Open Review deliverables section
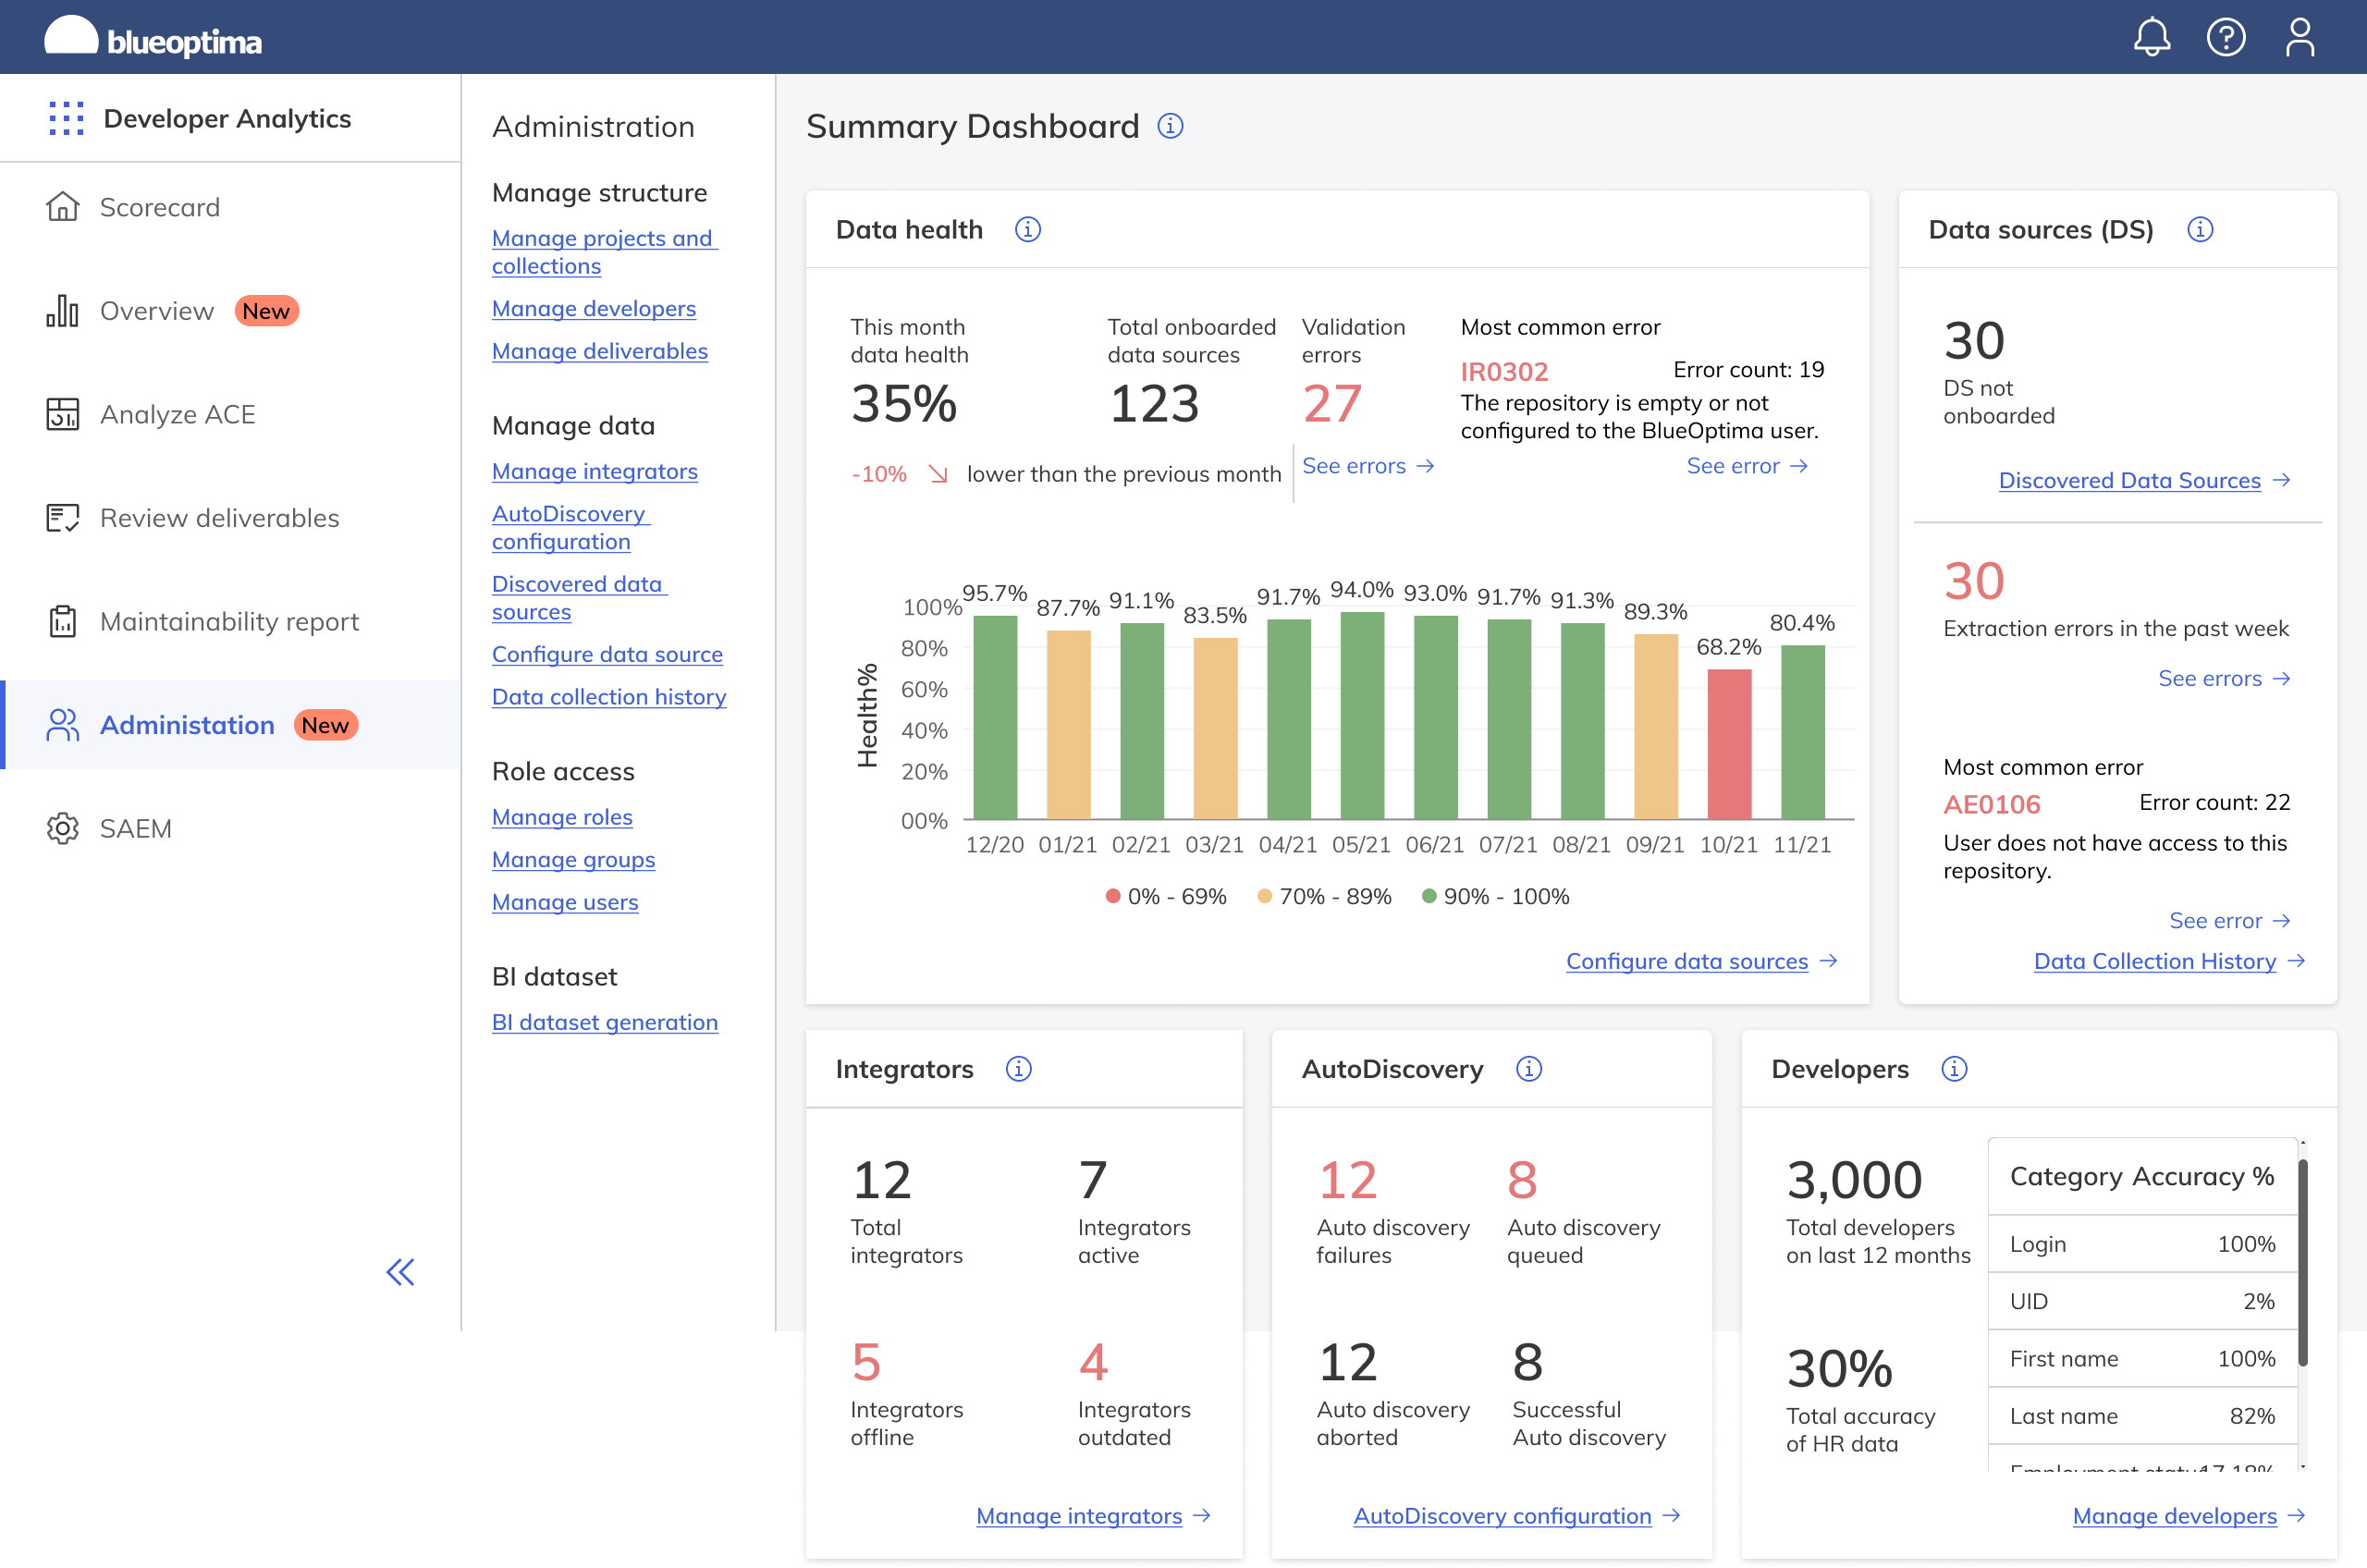This screenshot has height=1568, width=2367. (x=219, y=518)
